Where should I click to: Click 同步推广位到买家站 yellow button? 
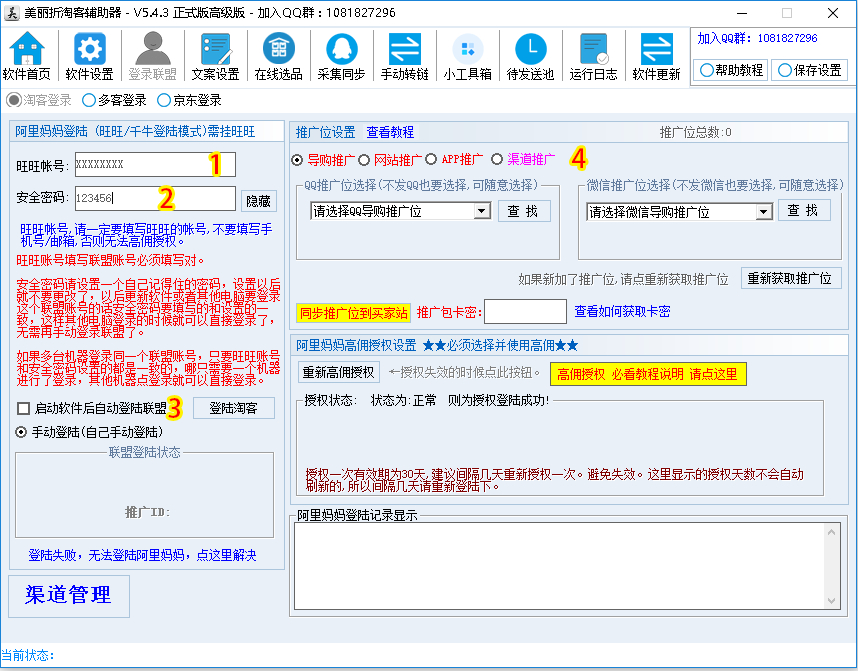tap(353, 313)
